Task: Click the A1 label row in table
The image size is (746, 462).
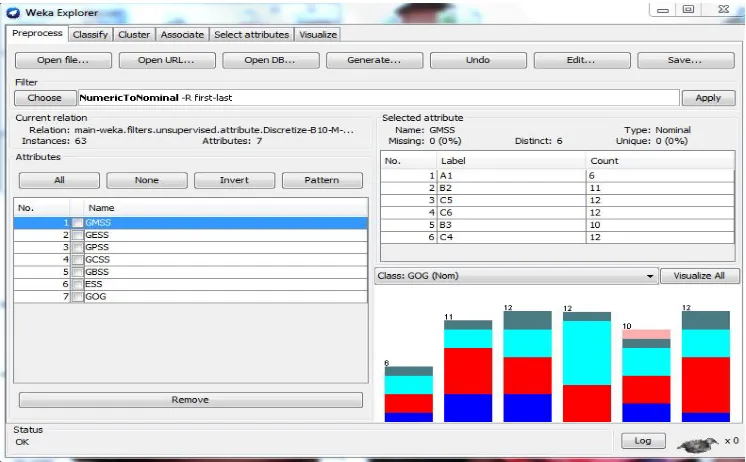Action: click(558, 176)
